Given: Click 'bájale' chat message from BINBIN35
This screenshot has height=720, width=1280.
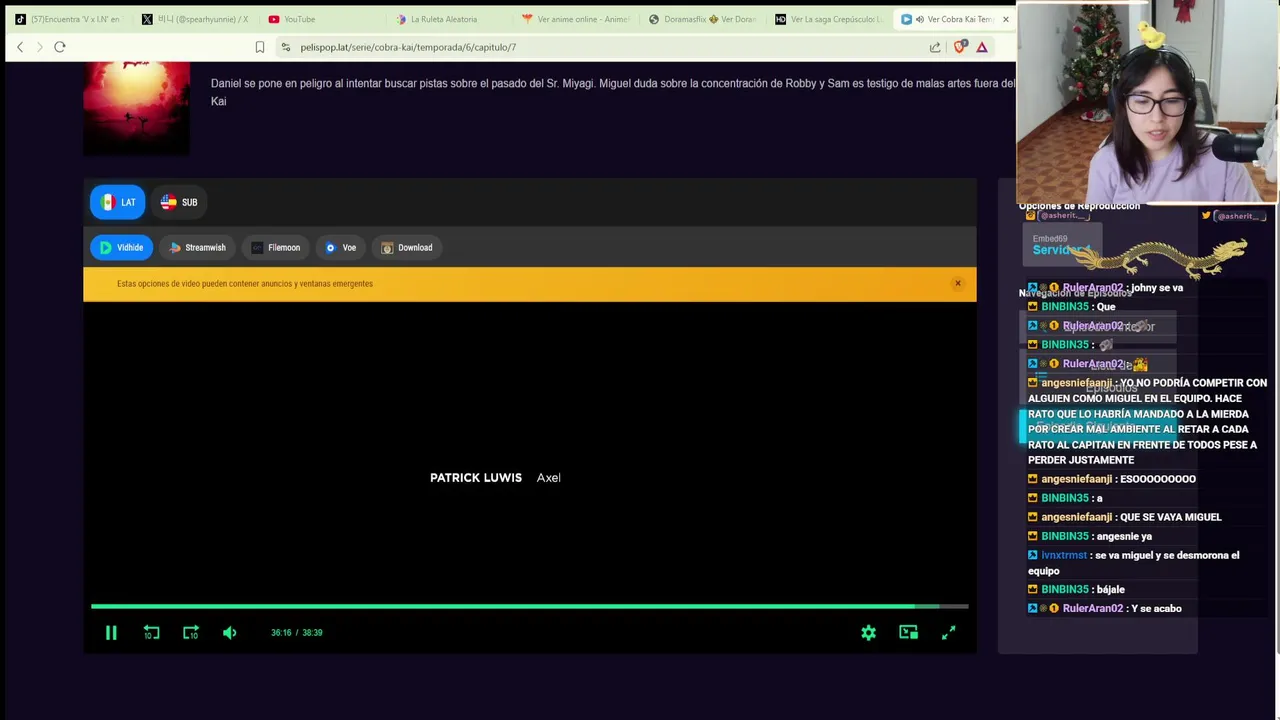Looking at the screenshot, I should (x=1111, y=589).
